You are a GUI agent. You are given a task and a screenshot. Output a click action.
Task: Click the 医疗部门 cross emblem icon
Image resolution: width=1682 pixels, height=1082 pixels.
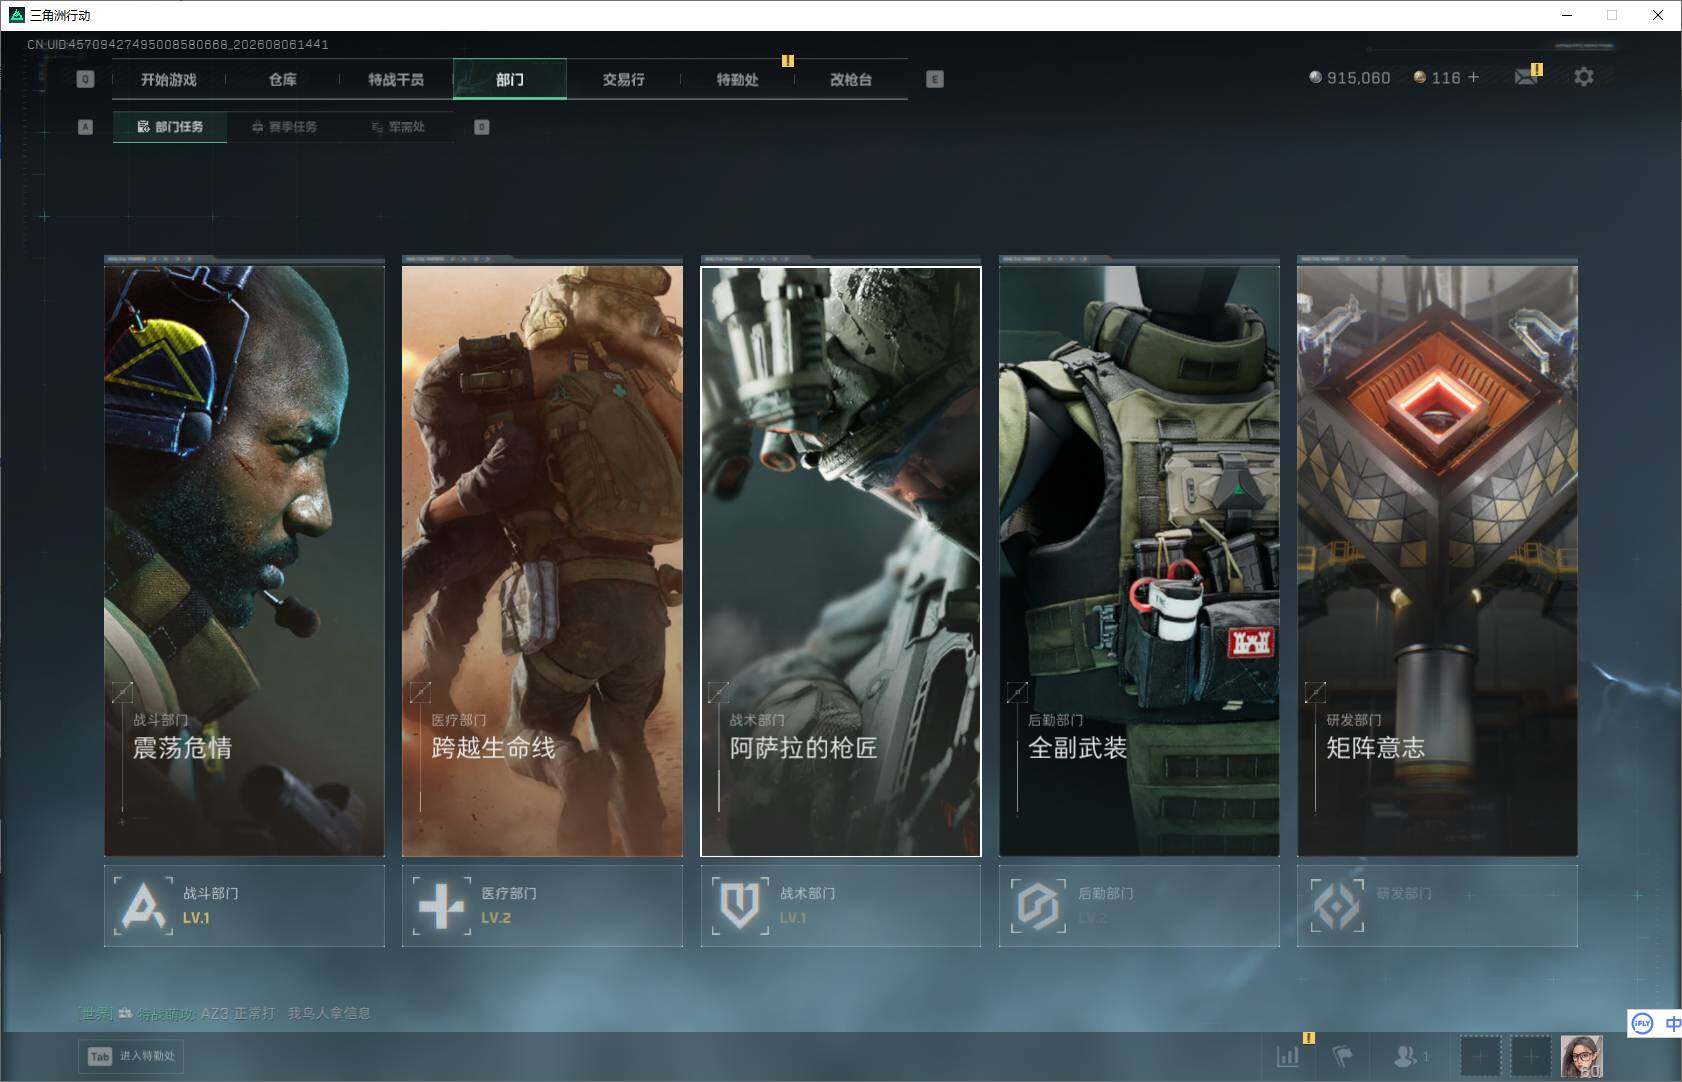pos(441,906)
